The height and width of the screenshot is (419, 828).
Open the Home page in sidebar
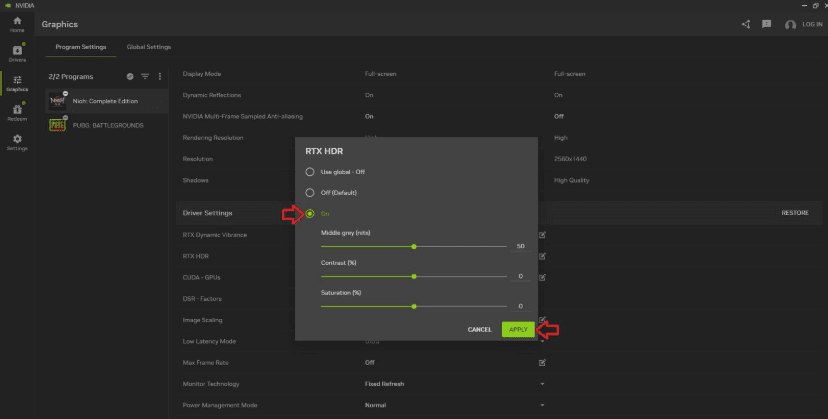17,24
